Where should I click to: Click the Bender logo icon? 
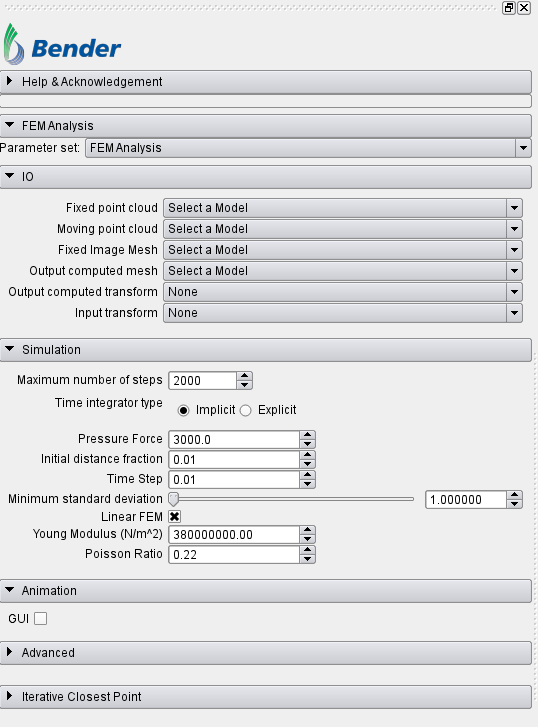pyautogui.click(x=13, y=44)
